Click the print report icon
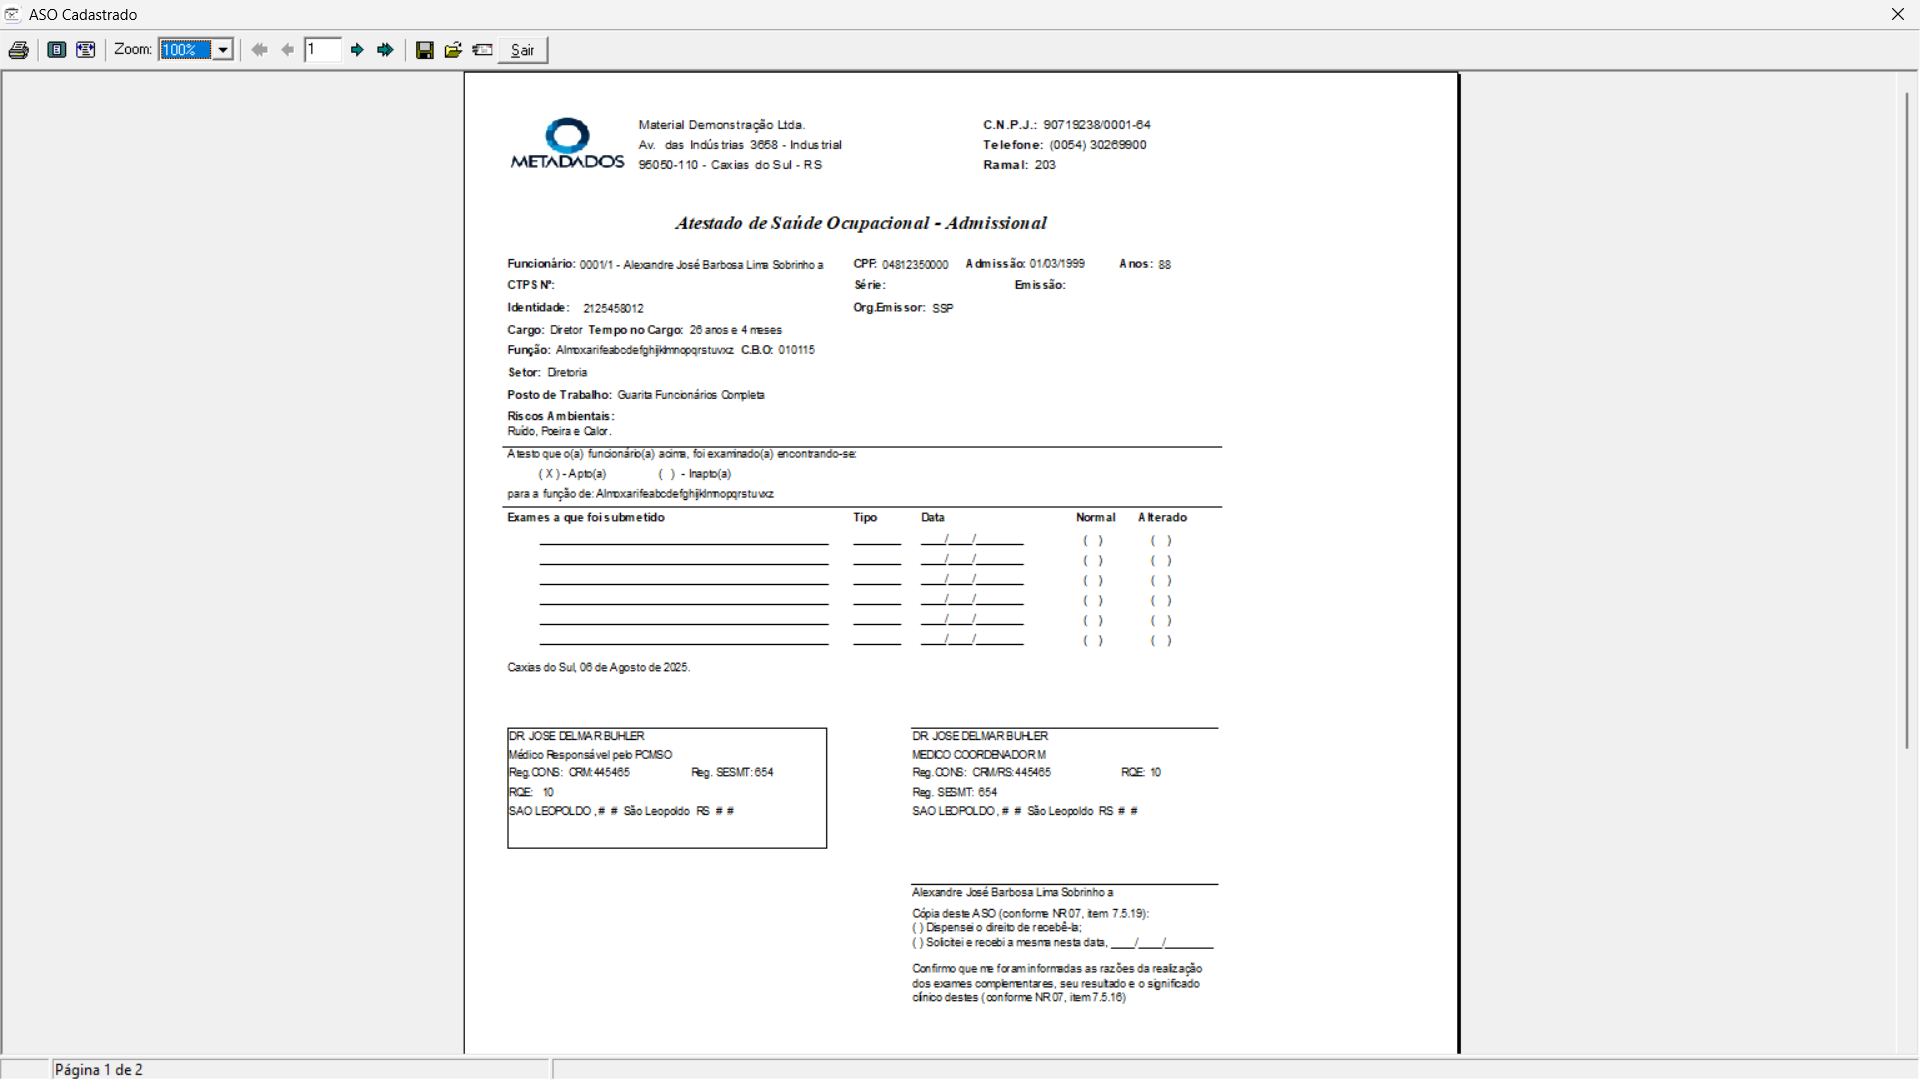This screenshot has height=1080, width=1920. pos(18,50)
